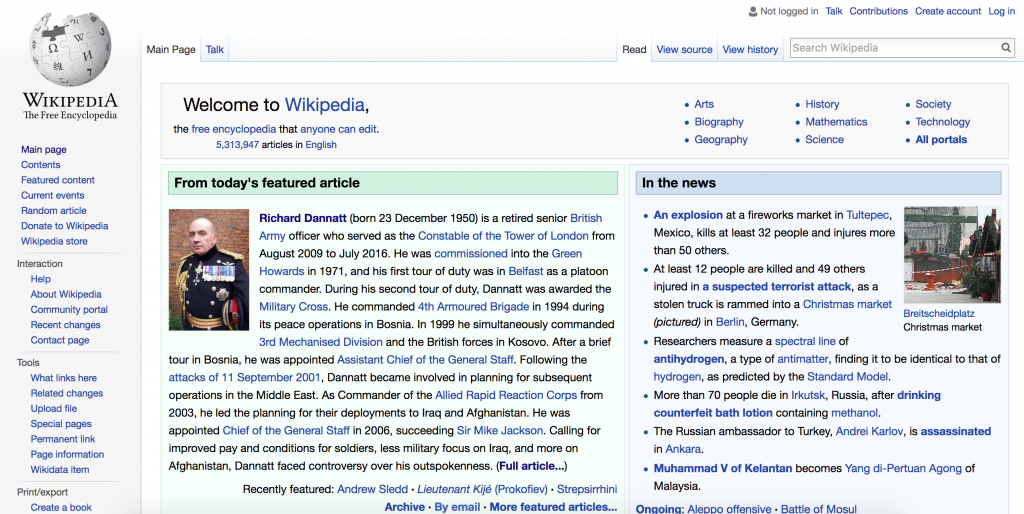Image resolution: width=1024 pixels, height=514 pixels.
Task: Open Contact page
Action: pos(60,340)
